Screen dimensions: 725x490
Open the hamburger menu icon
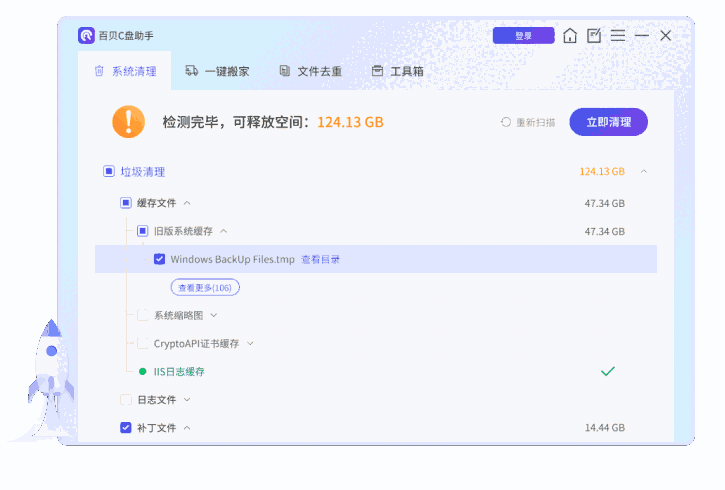[618, 35]
